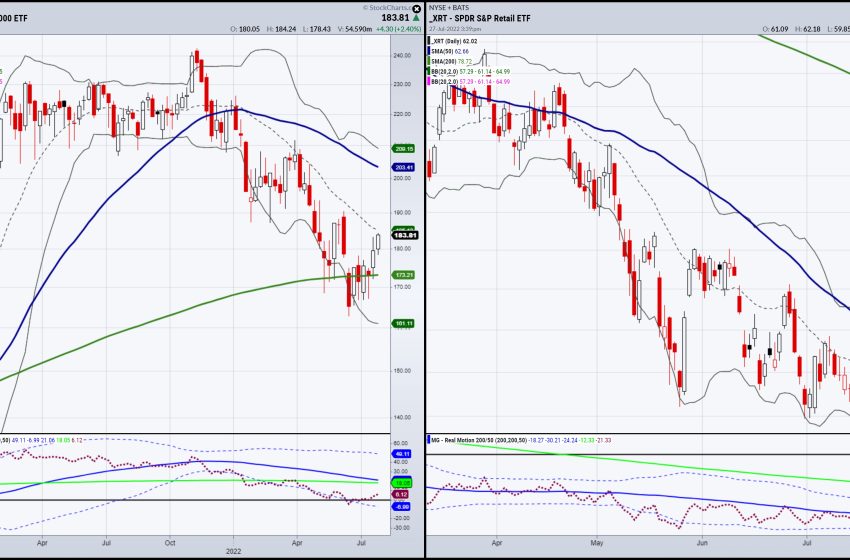Click the Jun label on right chart axis
The image size is (850, 560).
(702, 541)
